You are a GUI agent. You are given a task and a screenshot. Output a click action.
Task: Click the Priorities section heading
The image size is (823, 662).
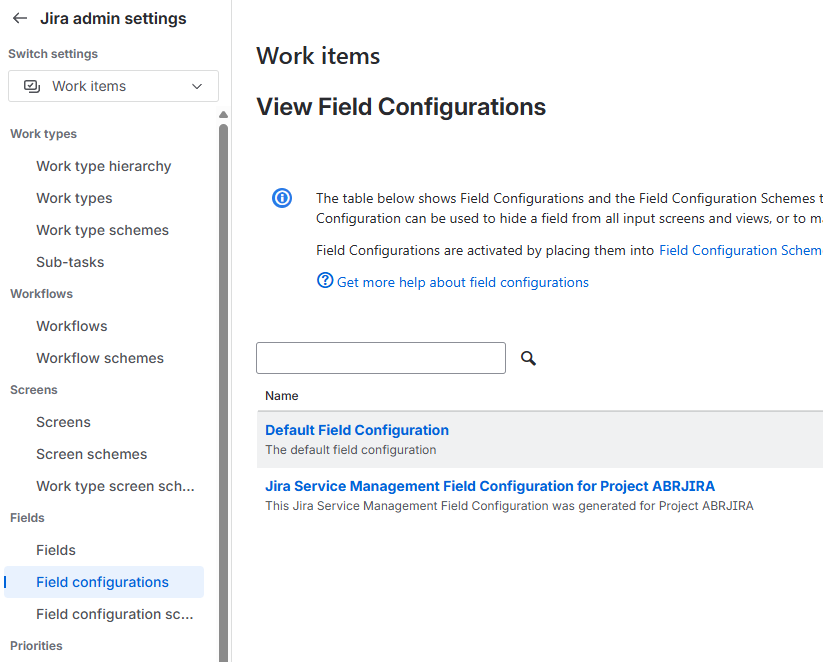click(x=36, y=646)
